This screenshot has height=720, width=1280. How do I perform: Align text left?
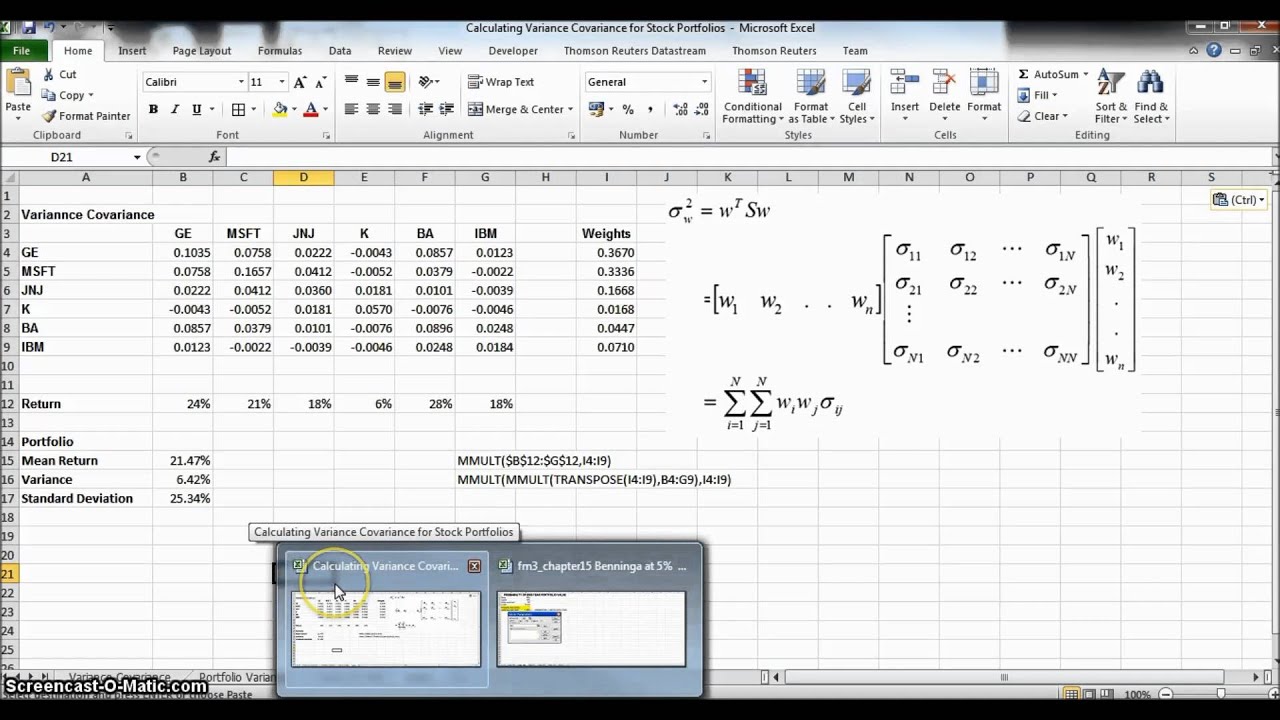351,110
